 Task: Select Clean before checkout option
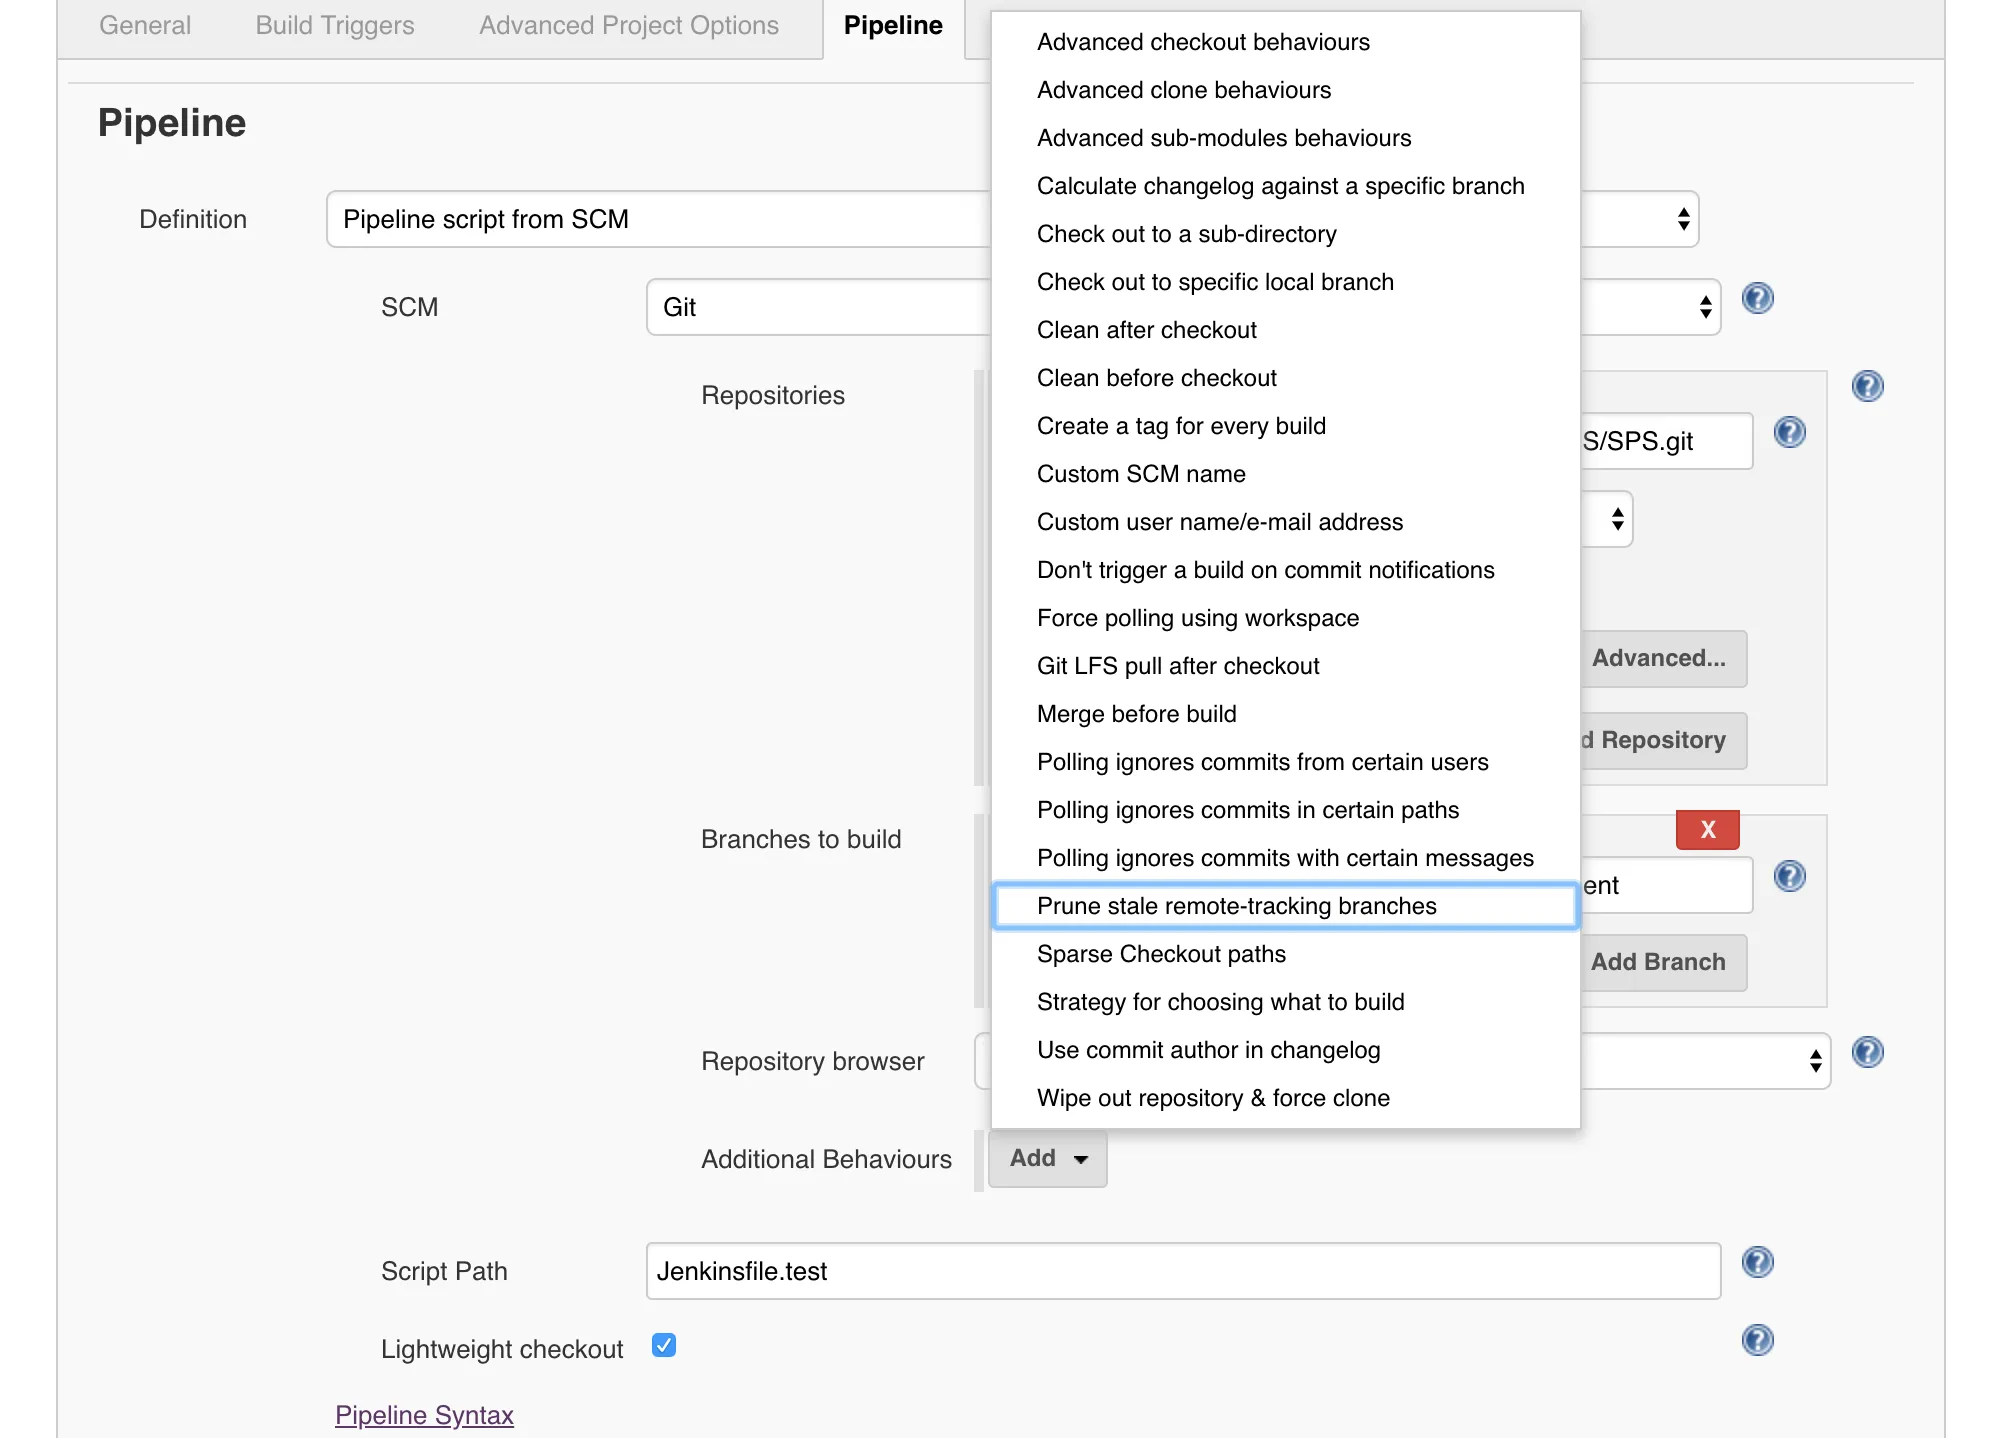coord(1156,378)
